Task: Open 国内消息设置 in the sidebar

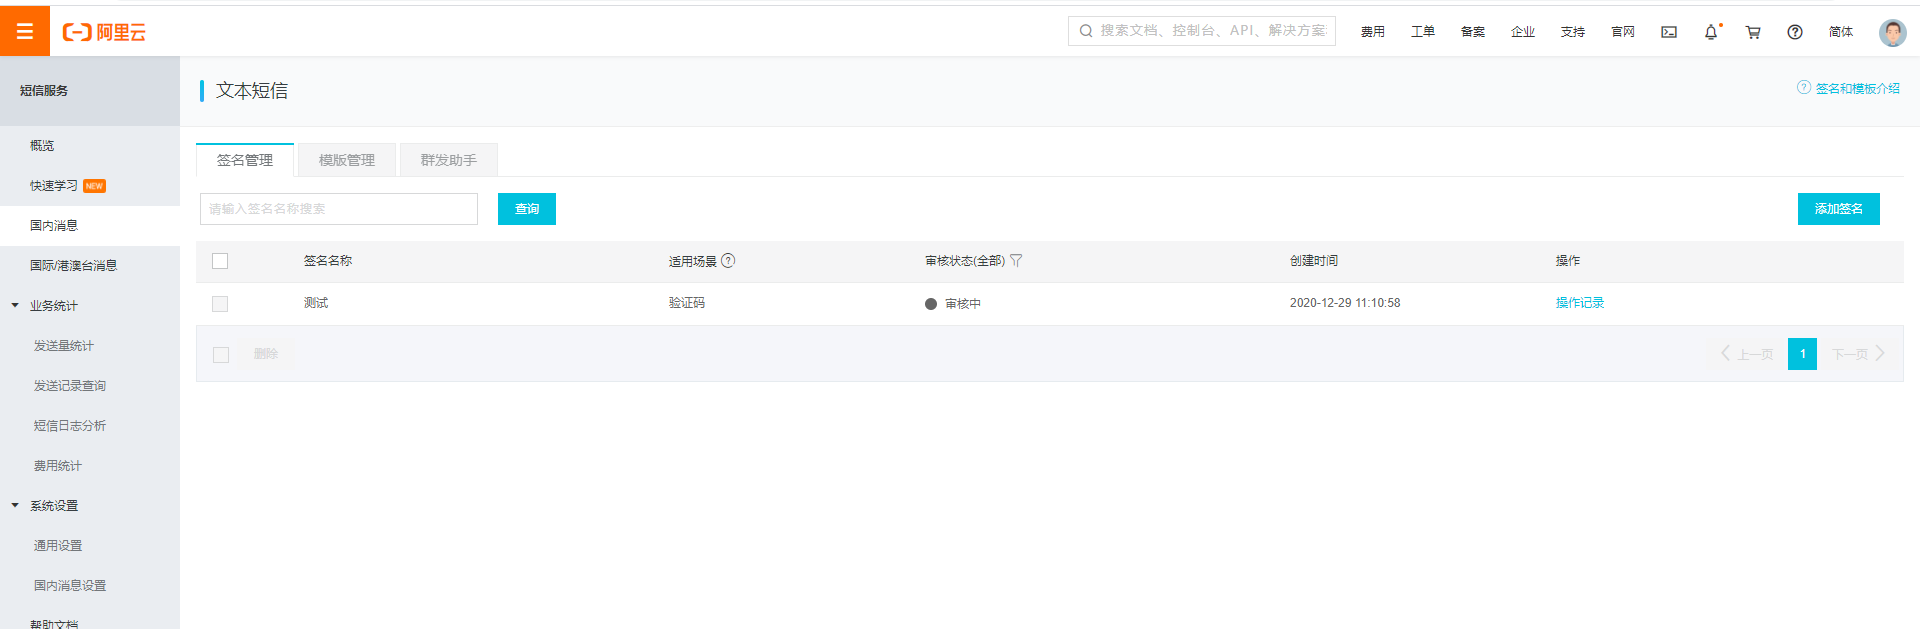Action: pos(70,586)
